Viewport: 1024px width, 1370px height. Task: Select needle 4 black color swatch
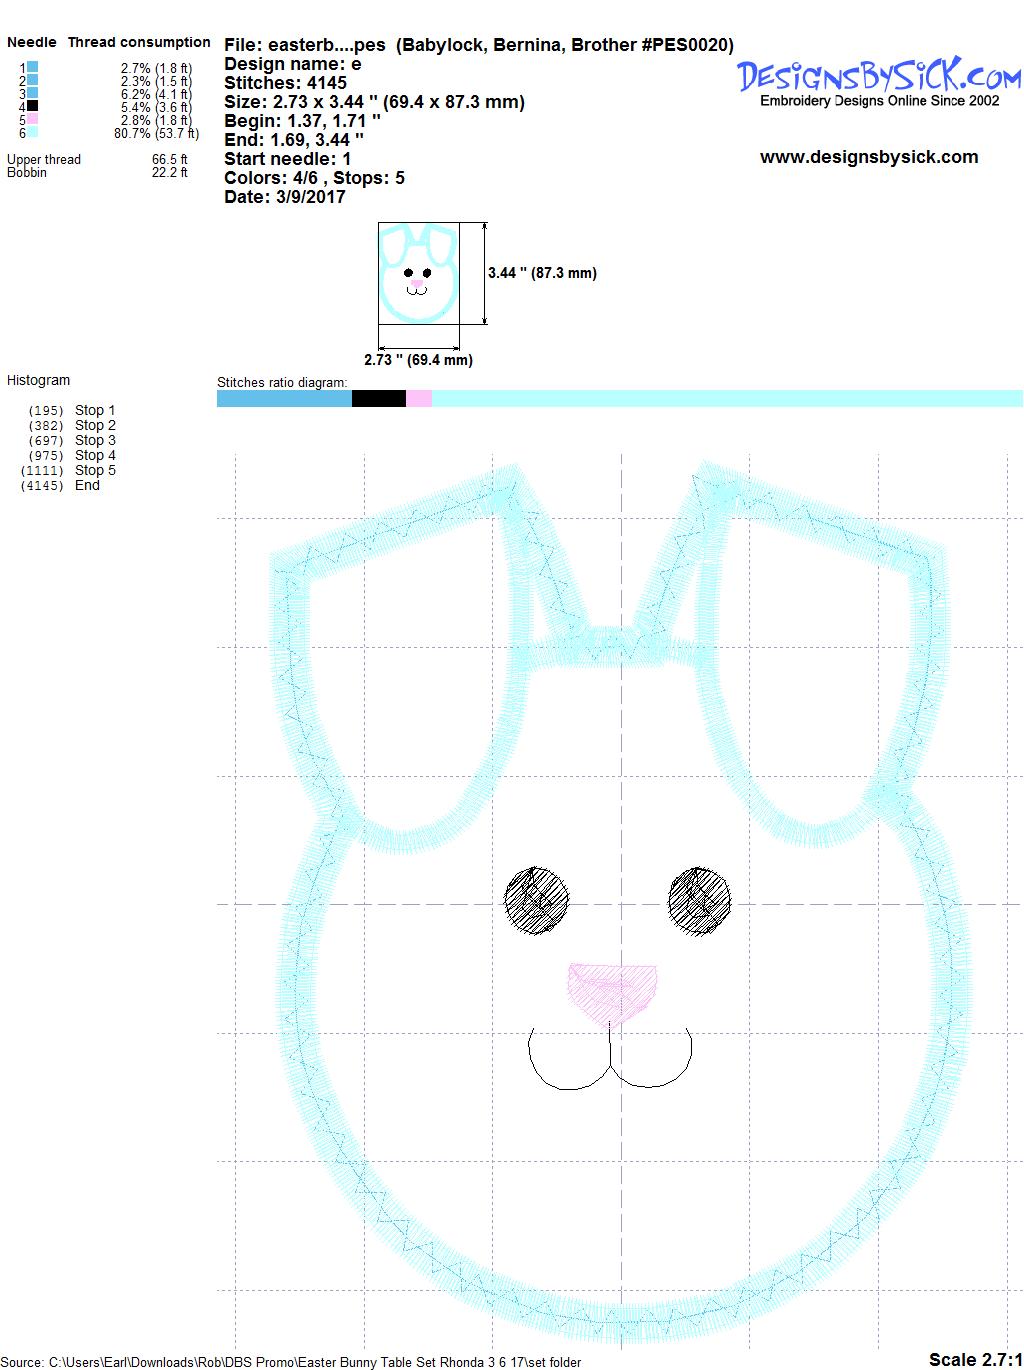[33, 106]
